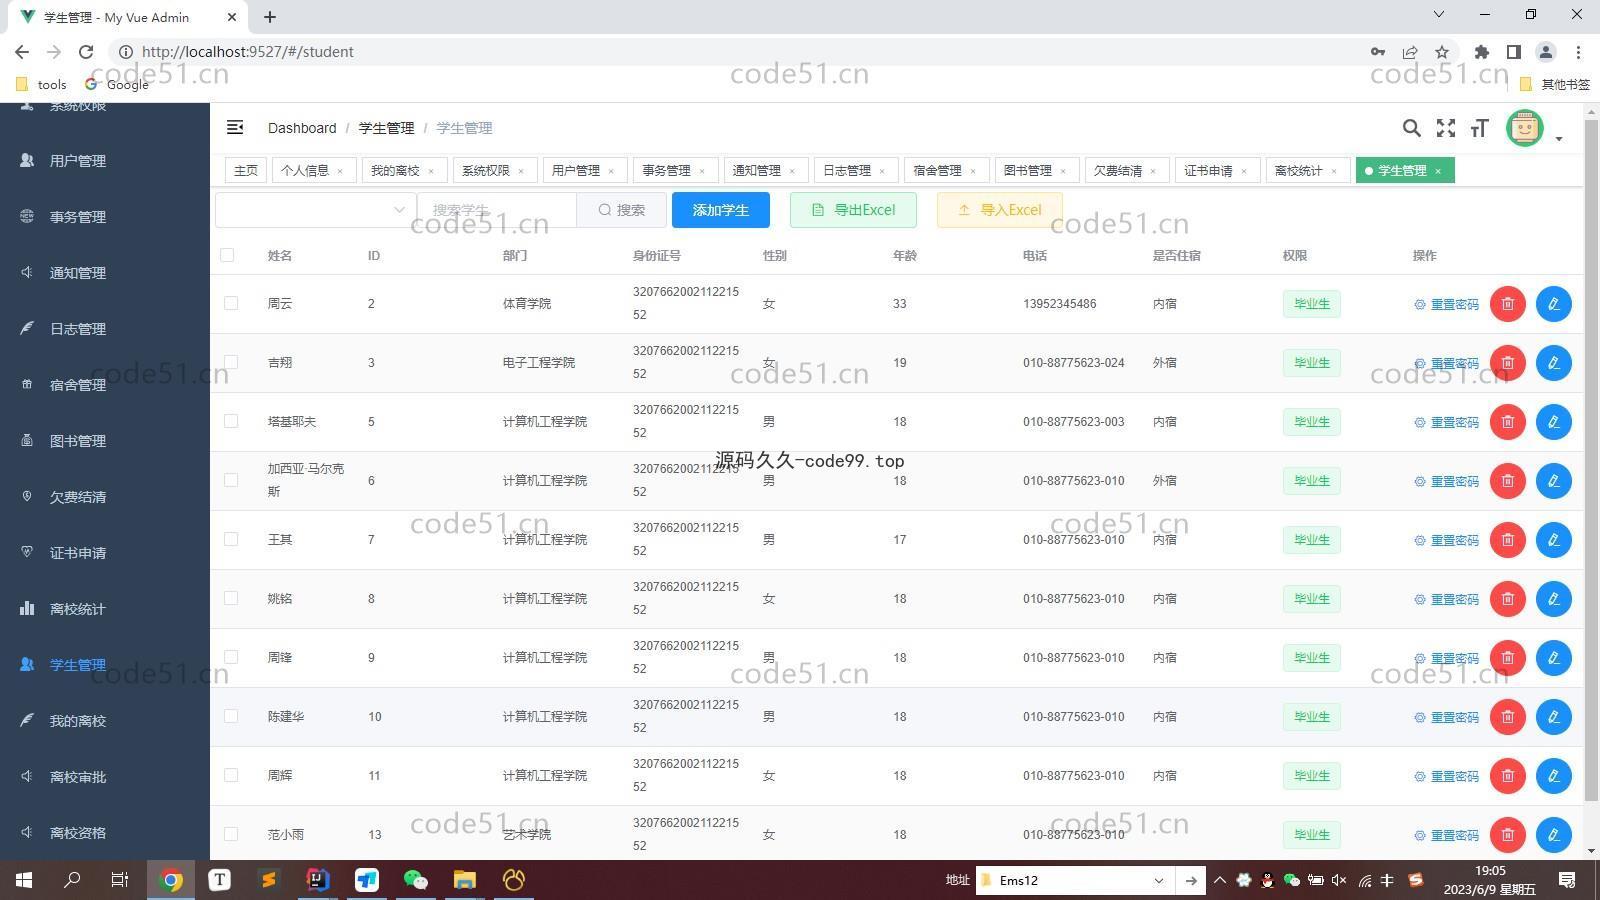Viewport: 1600px width, 900px height.
Task: Focus the 搜索学生 input field
Action: [x=497, y=210]
